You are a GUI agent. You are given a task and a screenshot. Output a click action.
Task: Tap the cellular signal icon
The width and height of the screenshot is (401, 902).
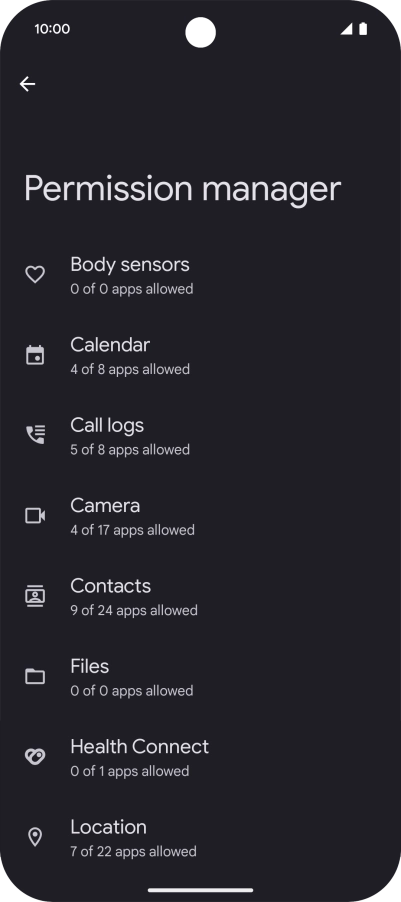(346, 29)
